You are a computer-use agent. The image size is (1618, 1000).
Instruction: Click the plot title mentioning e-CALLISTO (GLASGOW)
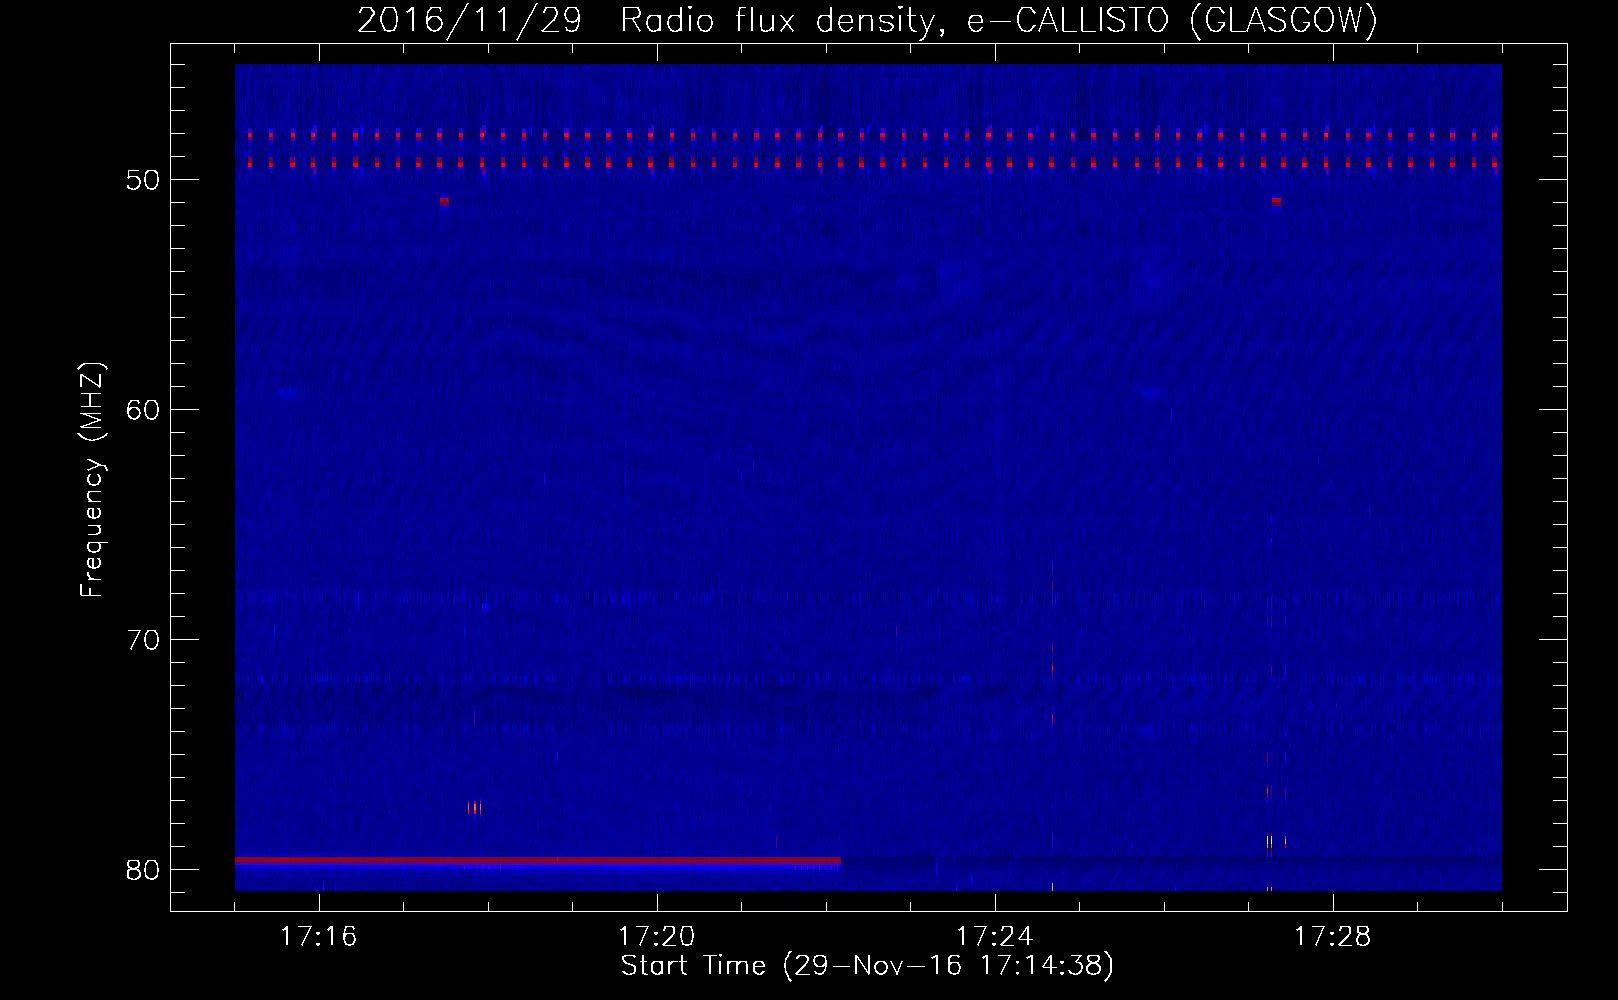point(867,20)
